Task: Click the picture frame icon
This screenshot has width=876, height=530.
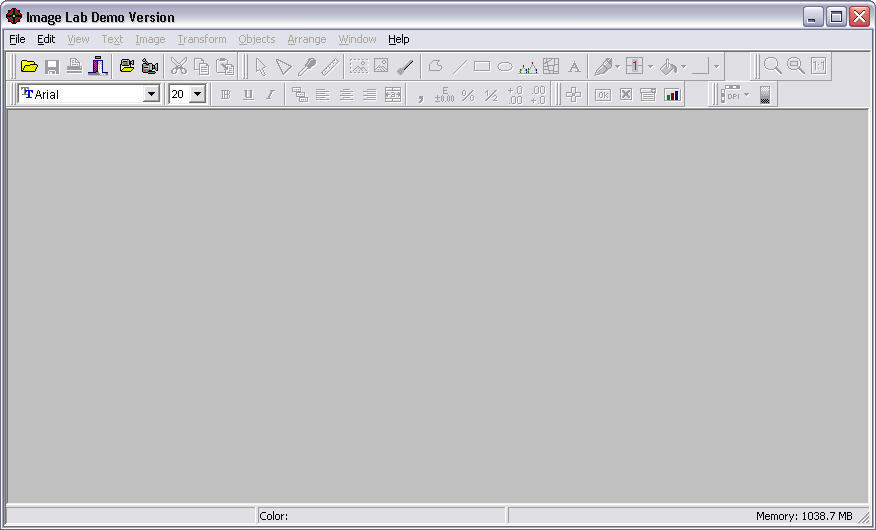Action: tap(382, 66)
